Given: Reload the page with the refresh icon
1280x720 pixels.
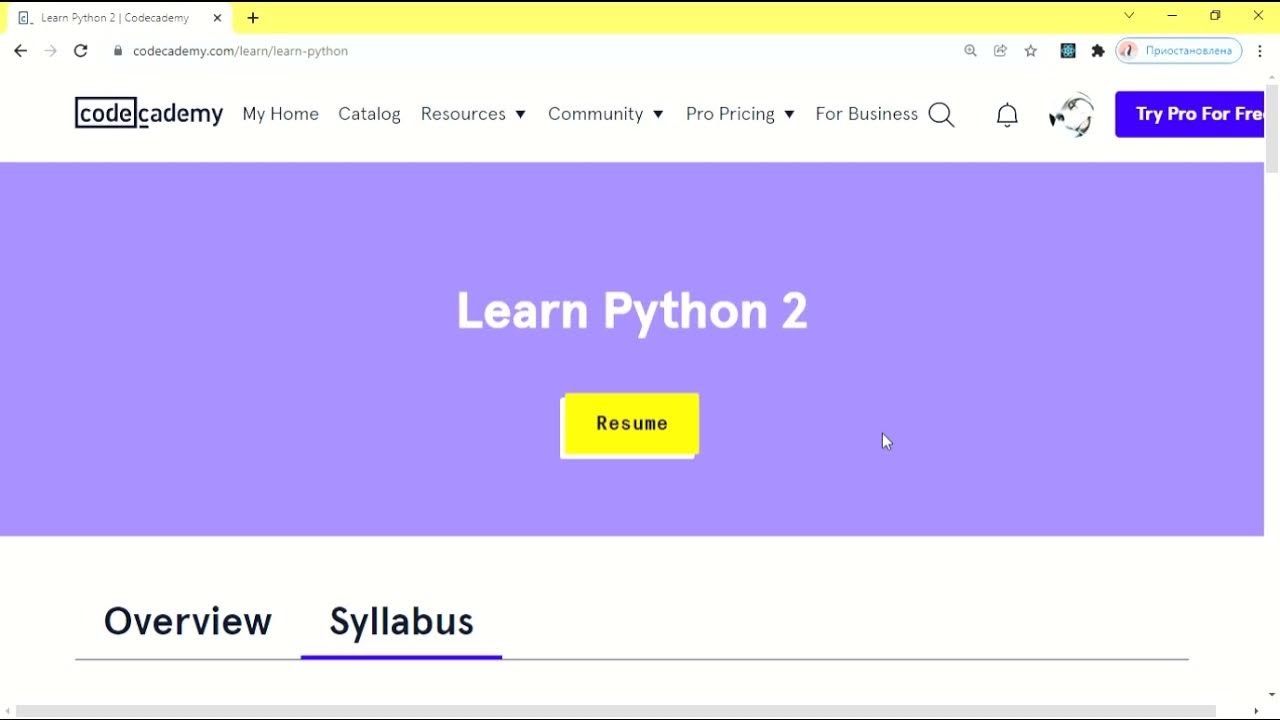Looking at the screenshot, I should [81, 51].
